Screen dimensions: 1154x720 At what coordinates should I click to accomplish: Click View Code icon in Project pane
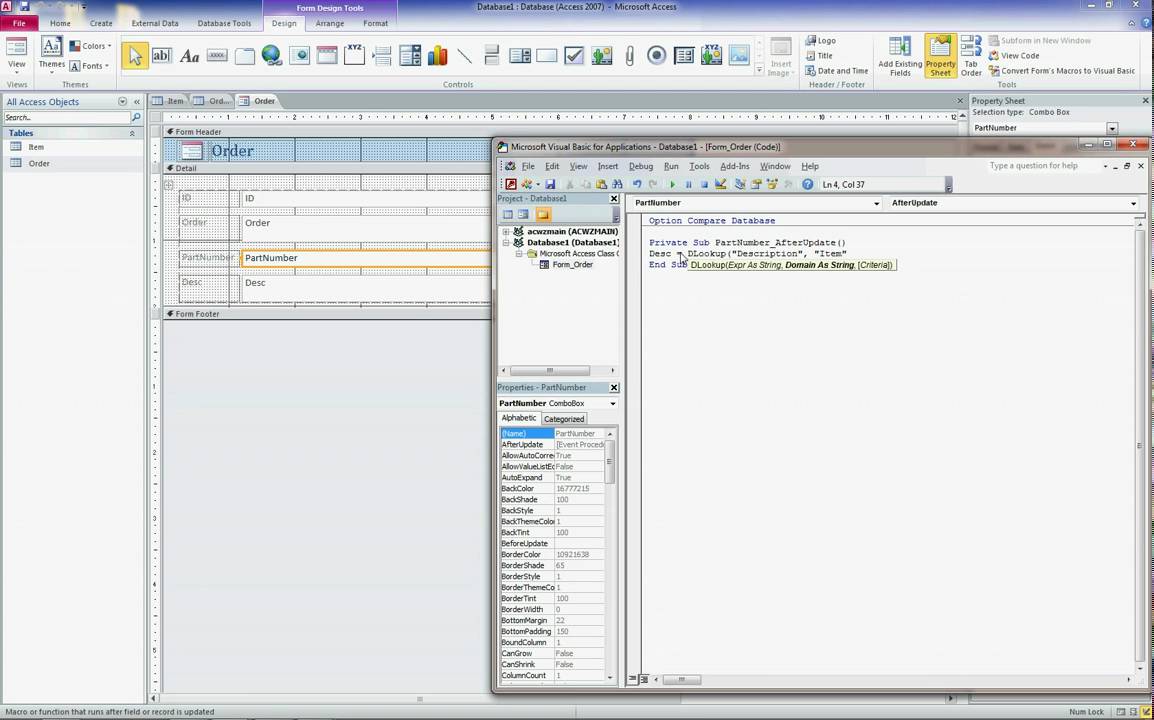(508, 215)
